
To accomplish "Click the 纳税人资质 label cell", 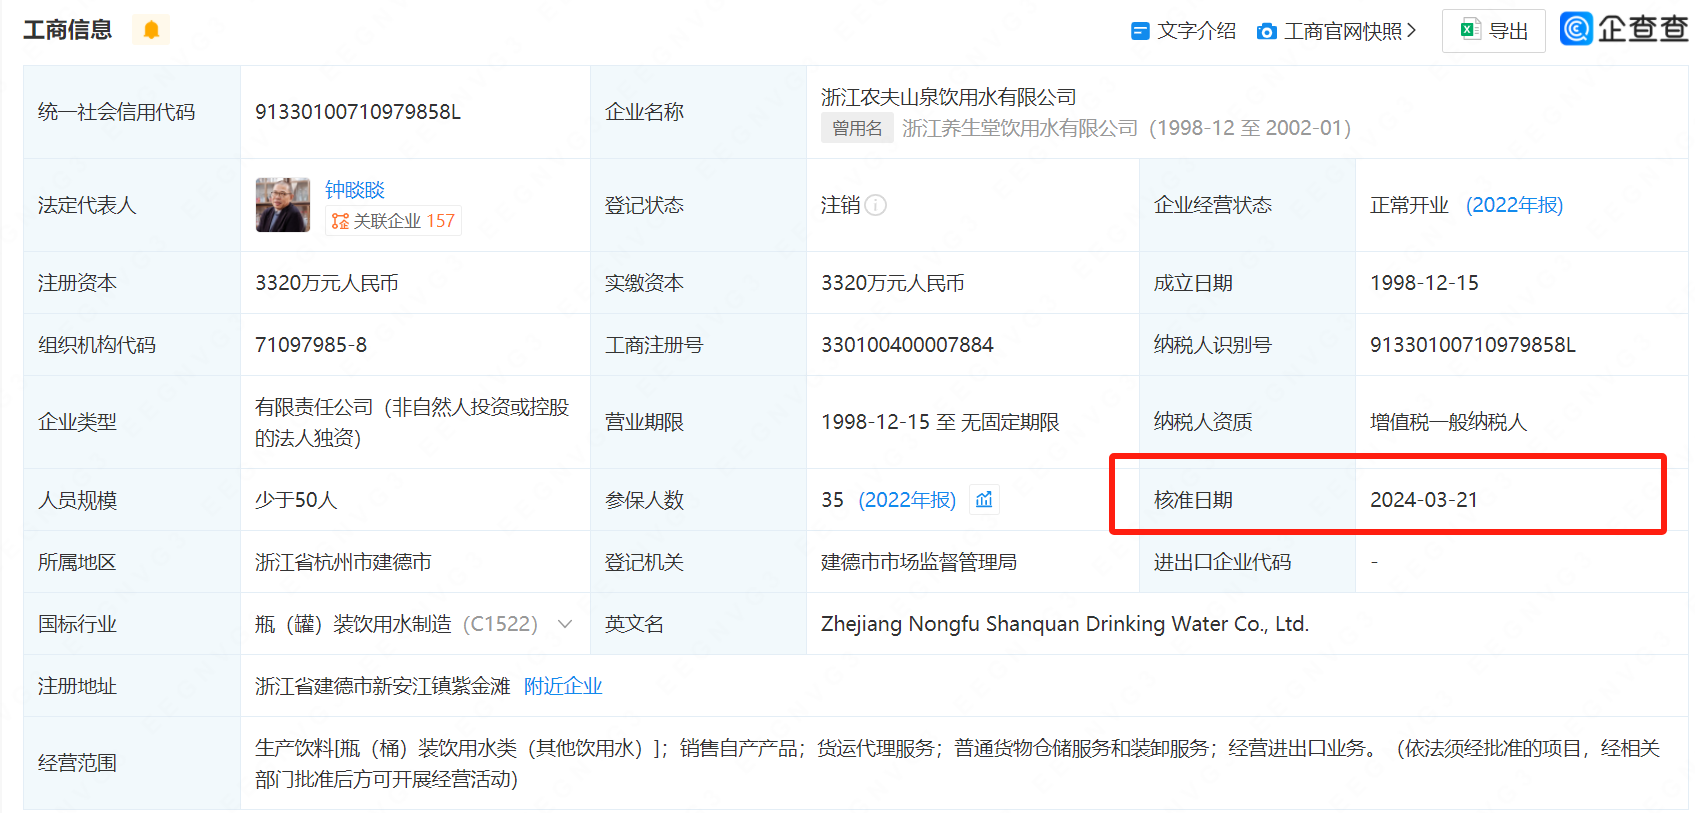I will click(x=1247, y=422).
